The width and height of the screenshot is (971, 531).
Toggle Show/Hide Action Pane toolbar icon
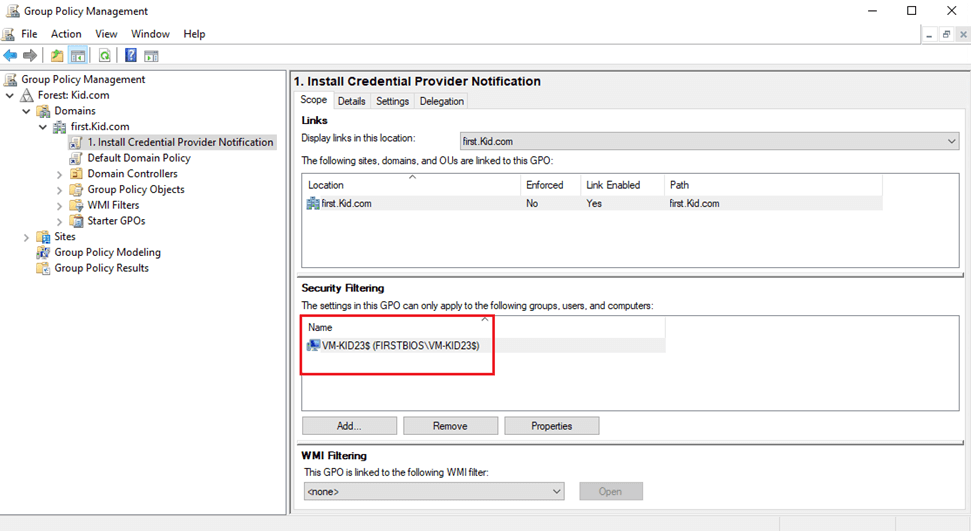(x=151, y=56)
